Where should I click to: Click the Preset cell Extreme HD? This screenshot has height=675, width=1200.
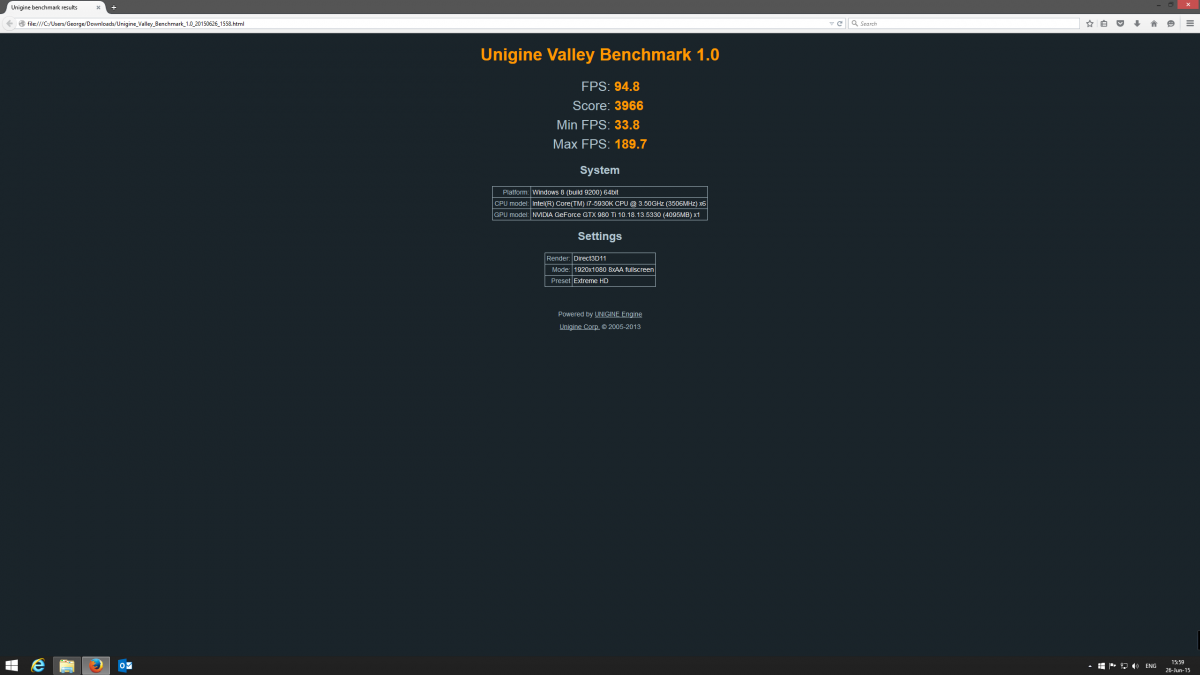tap(613, 281)
